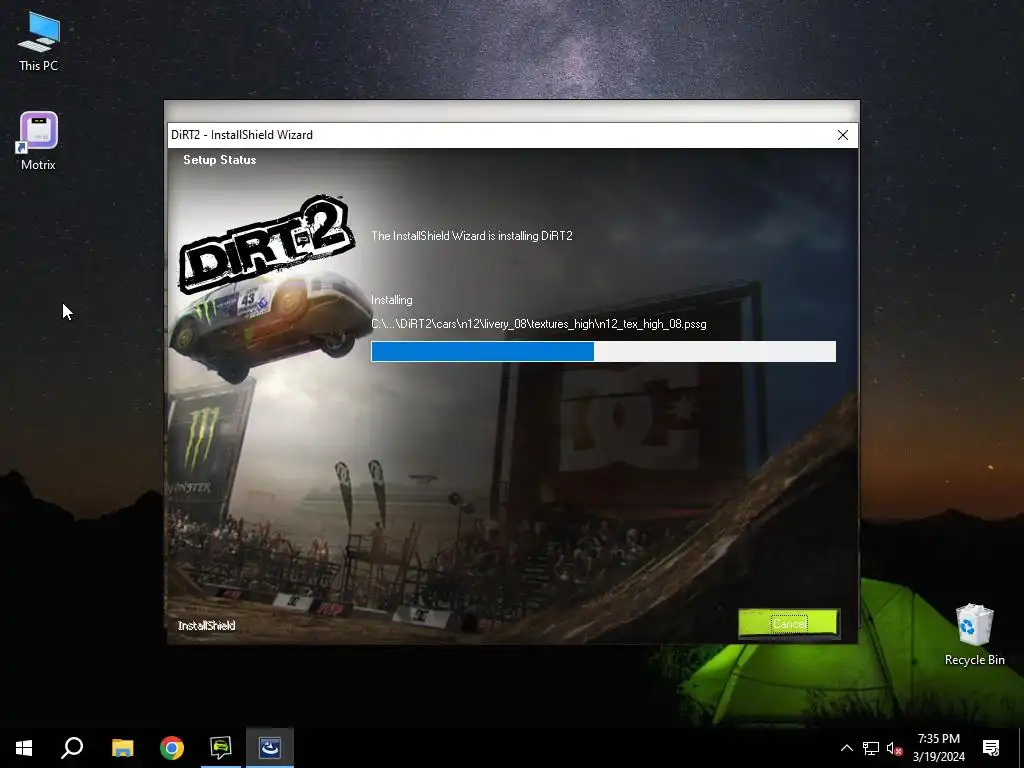The width and height of the screenshot is (1024, 768).
Task: Open the notification center icon
Action: (x=991, y=748)
